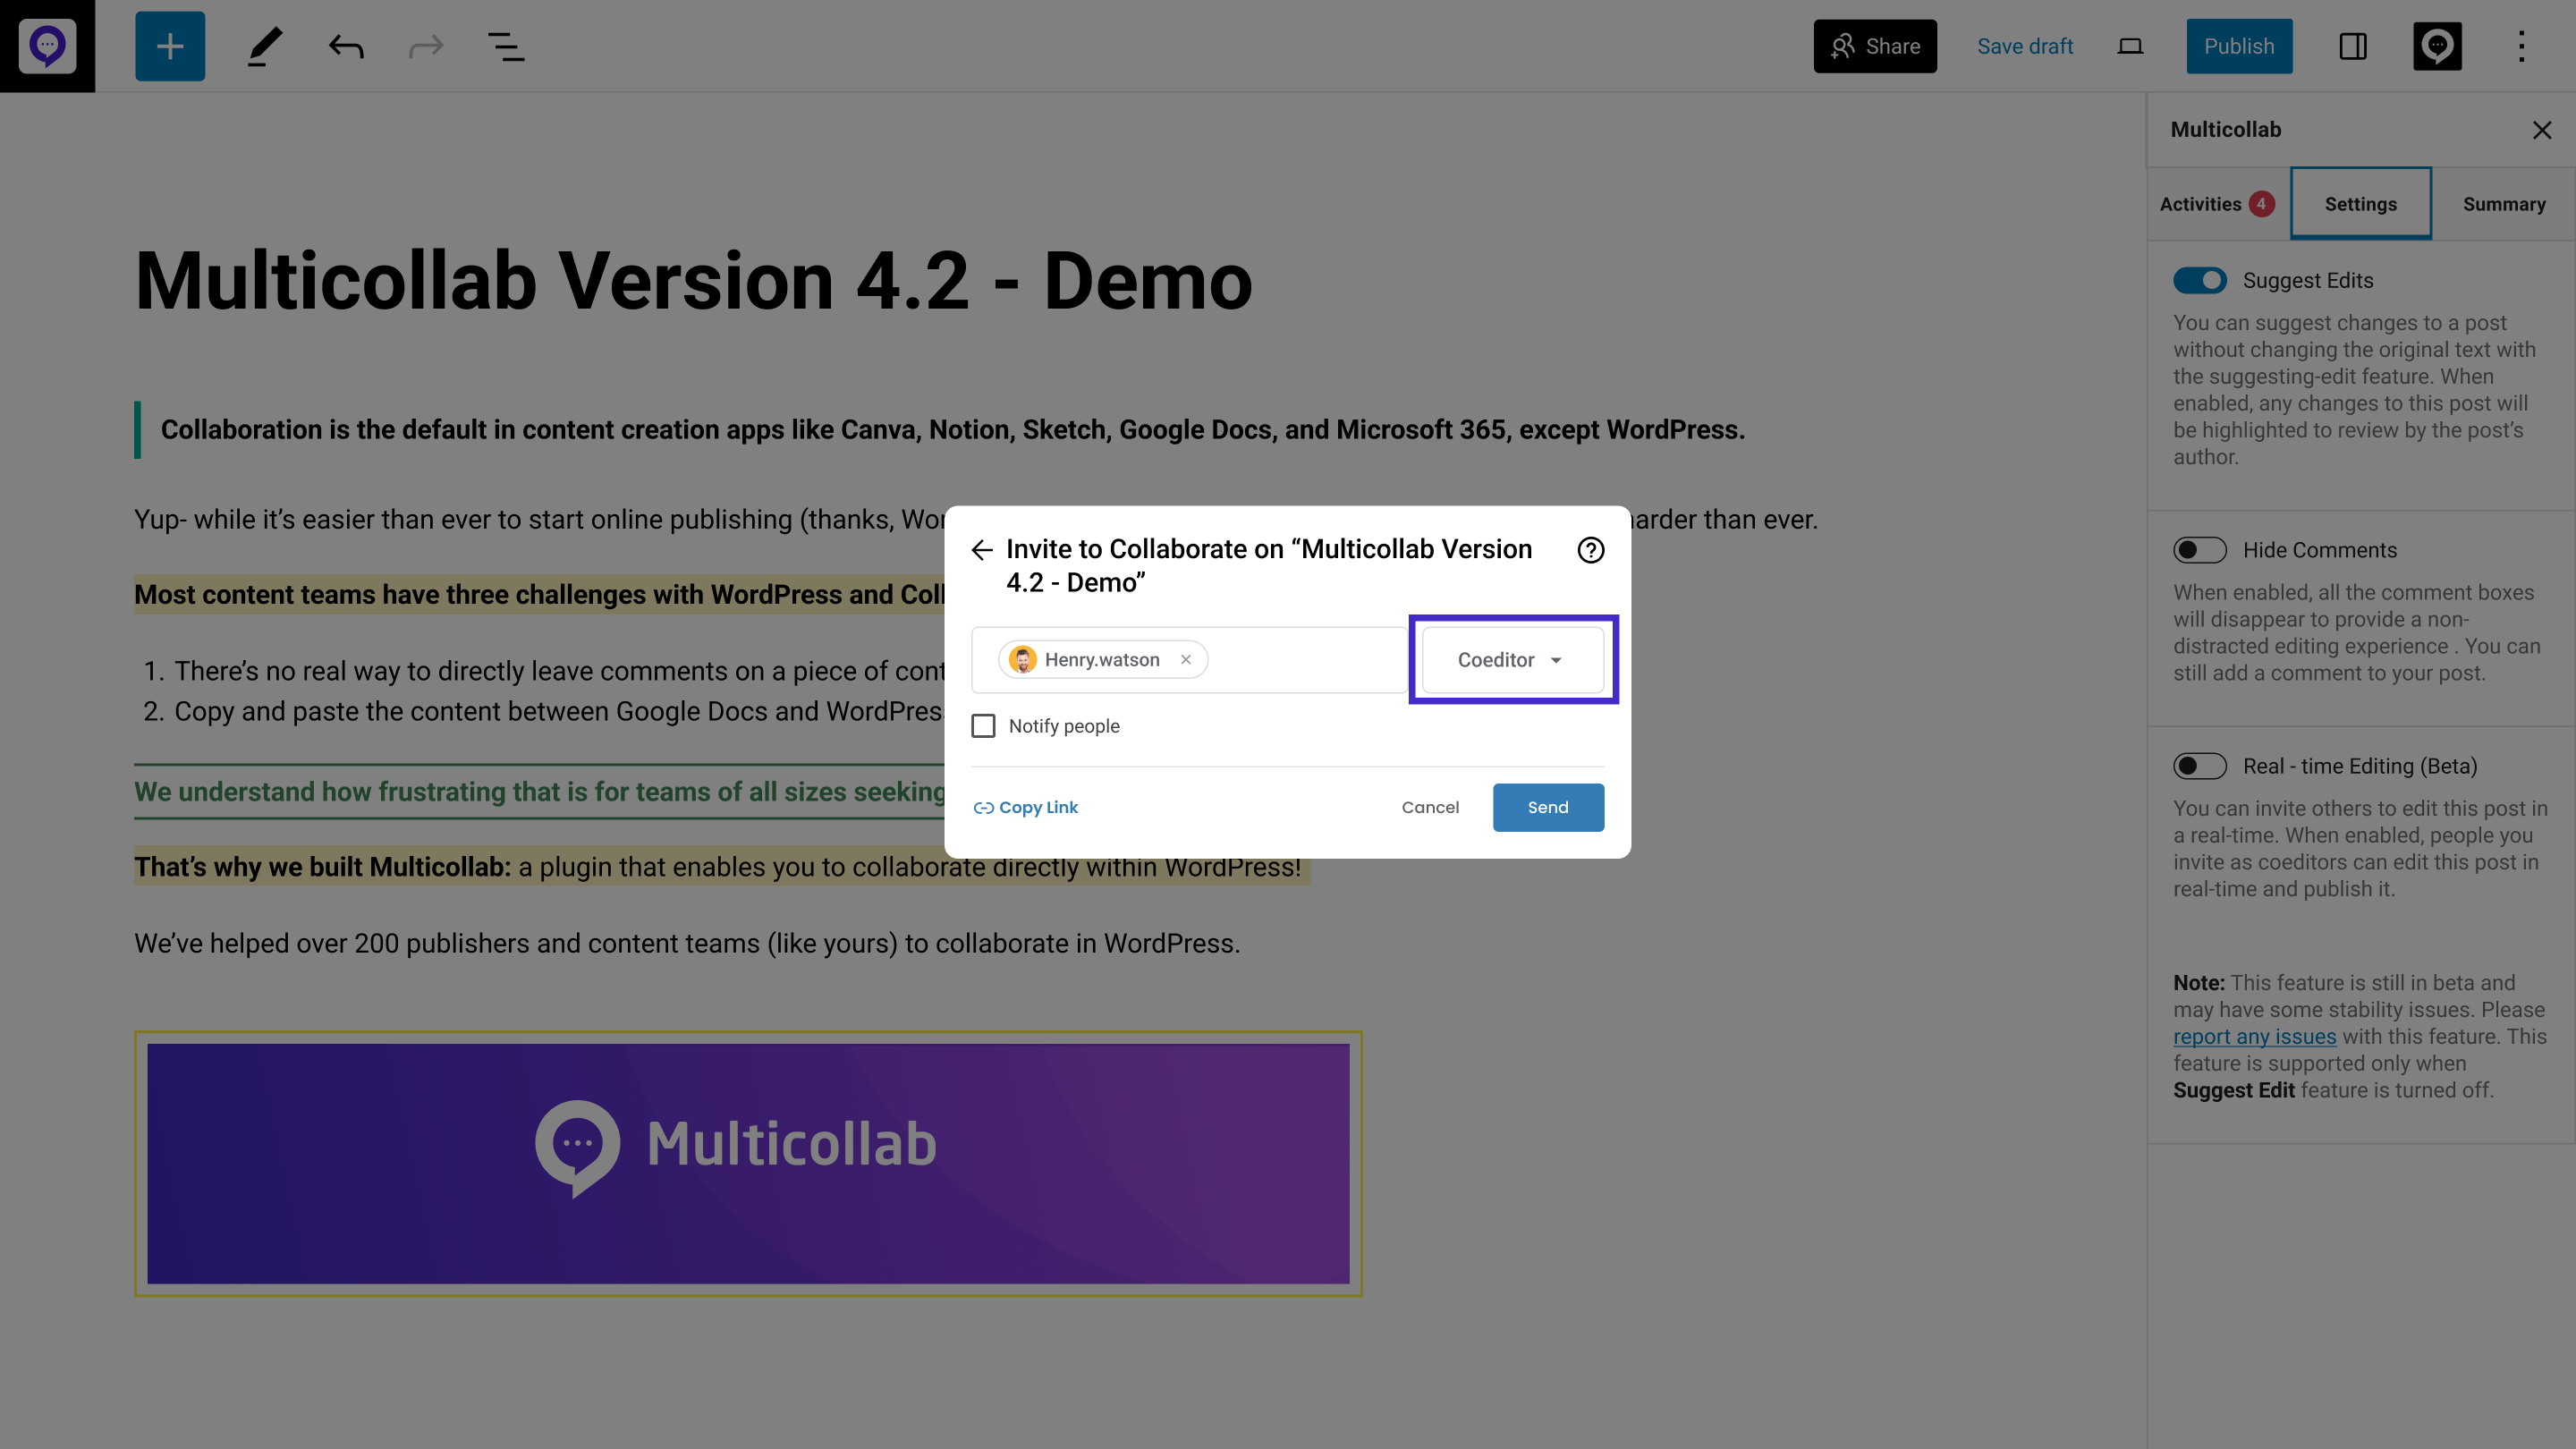Switch to the Summary tab
The width and height of the screenshot is (2576, 1449).
[x=2504, y=204]
